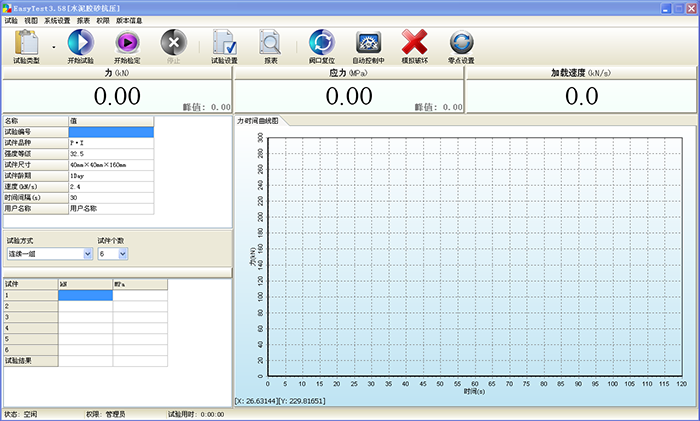
Task: Click the 模拟破坏 red X icon
Action: 414,42
